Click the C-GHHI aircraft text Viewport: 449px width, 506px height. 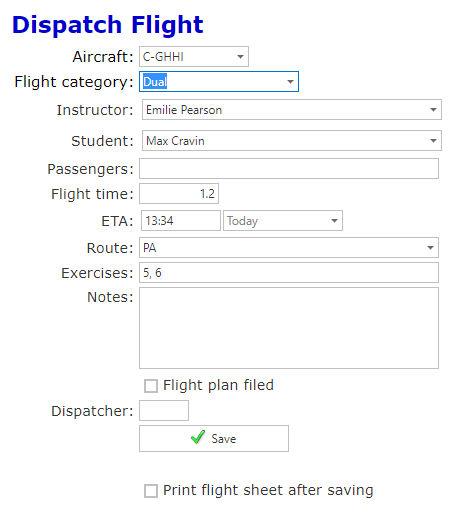pos(163,57)
